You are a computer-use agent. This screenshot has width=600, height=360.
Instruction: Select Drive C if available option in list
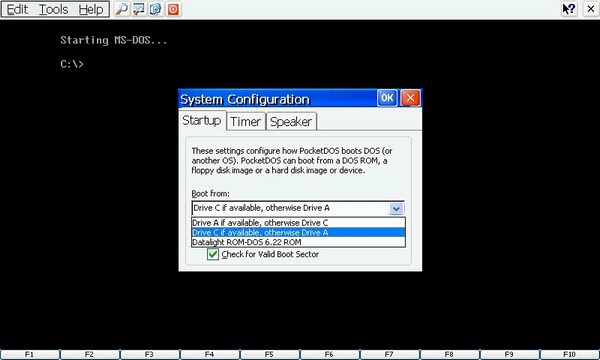[298, 233]
